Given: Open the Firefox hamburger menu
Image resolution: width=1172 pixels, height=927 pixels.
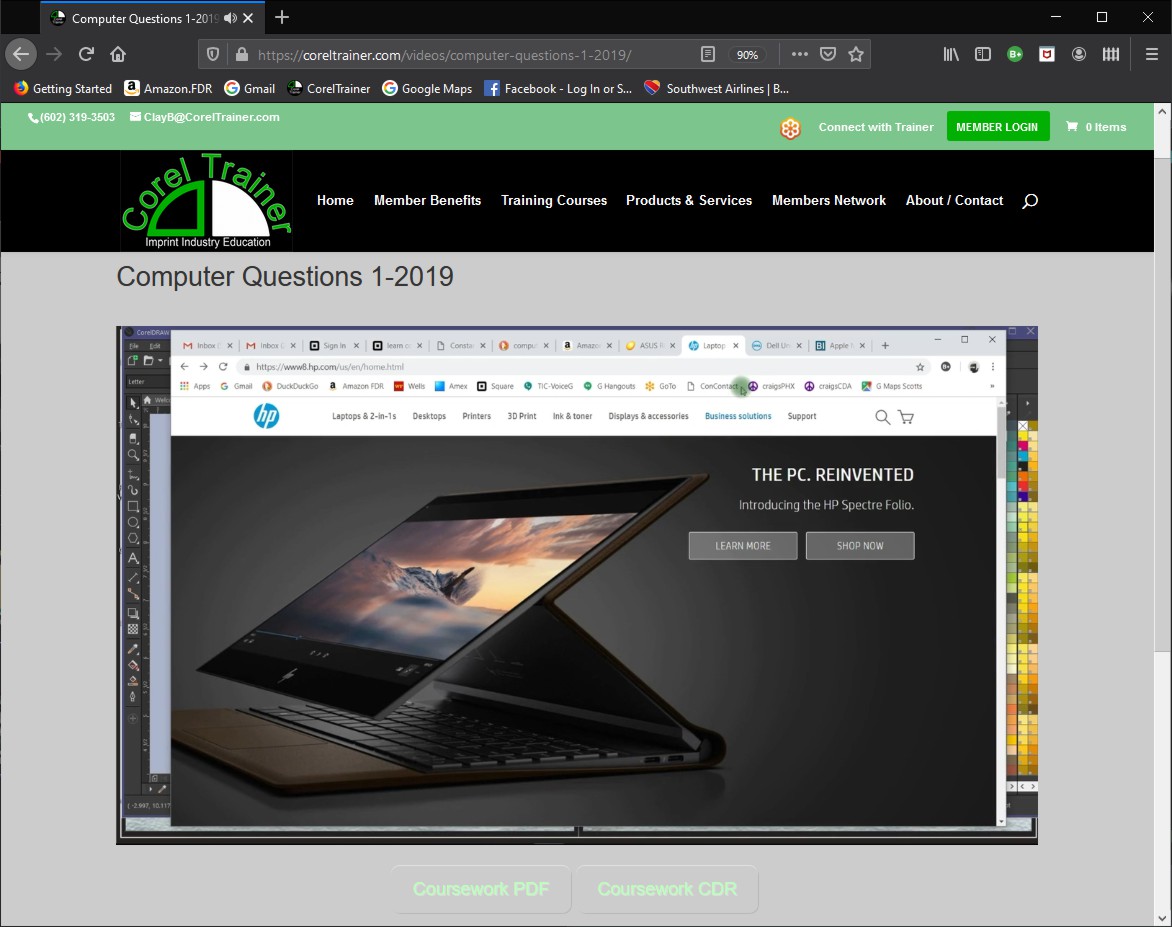Looking at the screenshot, I should [x=1152, y=54].
